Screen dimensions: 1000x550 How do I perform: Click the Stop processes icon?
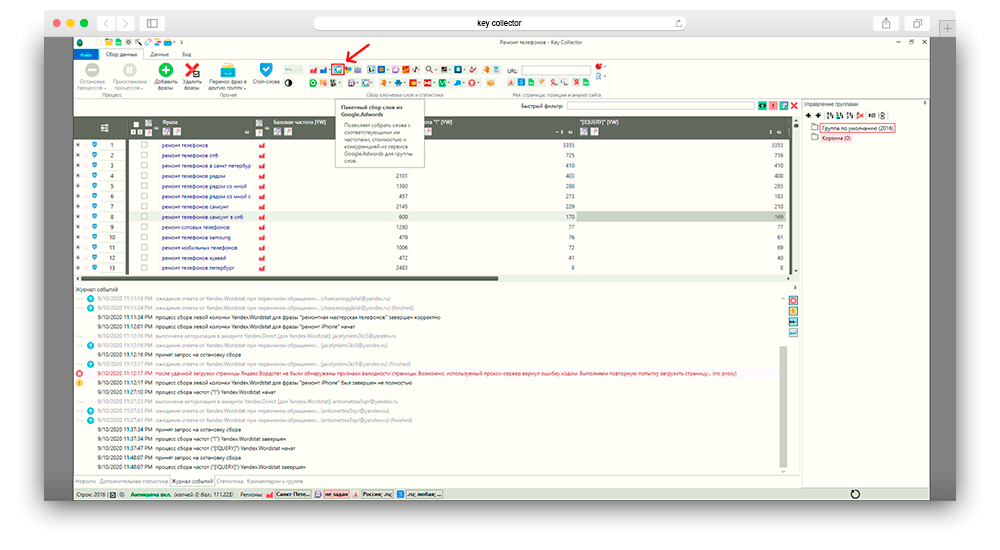92,70
